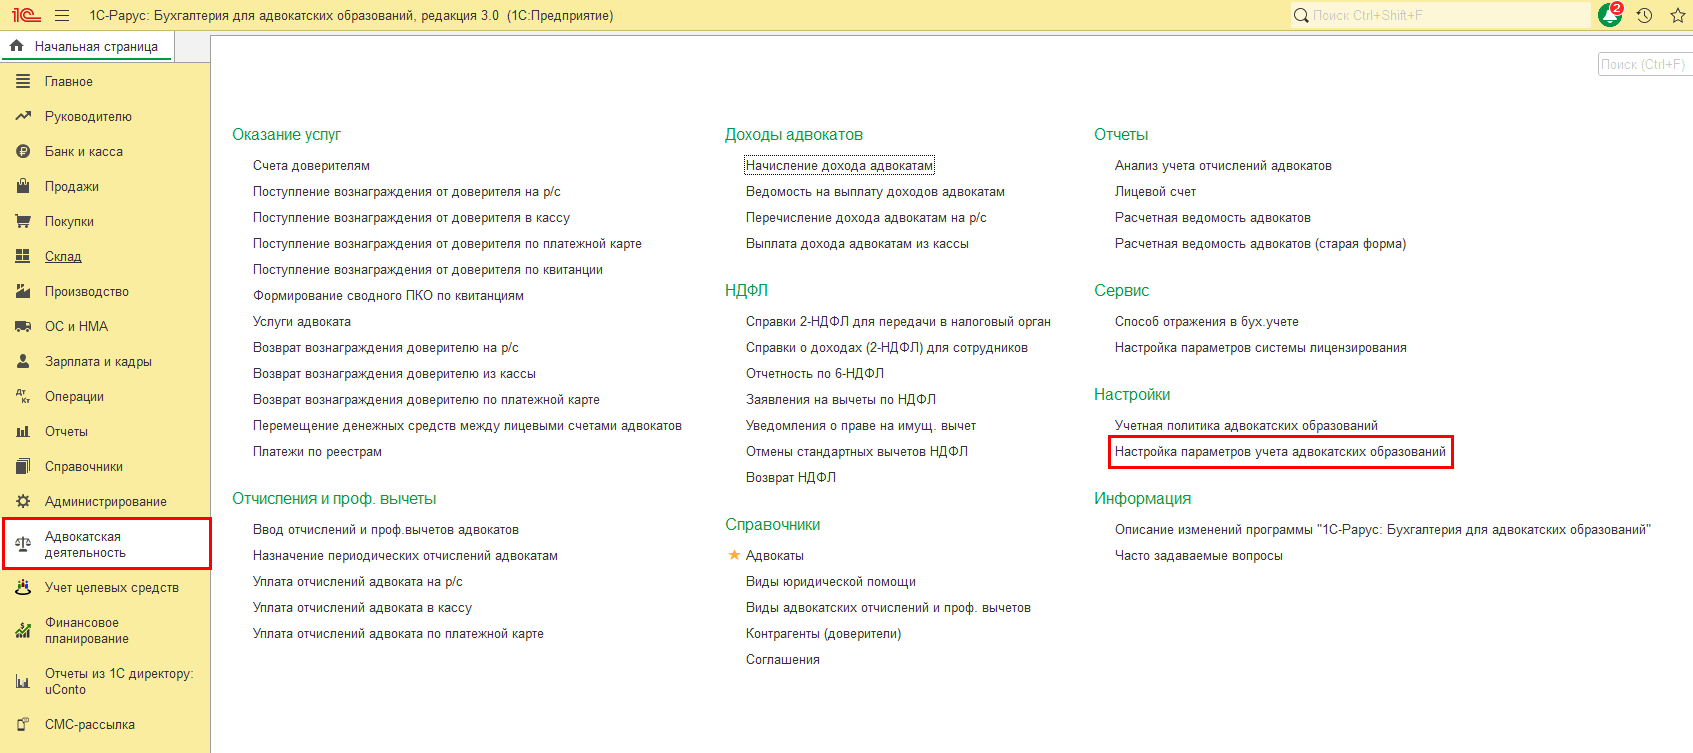The image size is (1693, 753).
Task: Open the main hamburger menu
Action: 62,15
